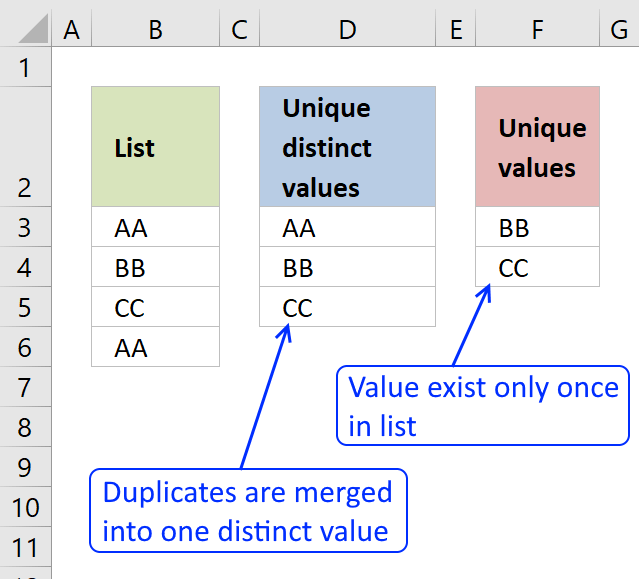The image size is (639, 579).
Task: Click cell B4 containing BB
Action: point(155,268)
